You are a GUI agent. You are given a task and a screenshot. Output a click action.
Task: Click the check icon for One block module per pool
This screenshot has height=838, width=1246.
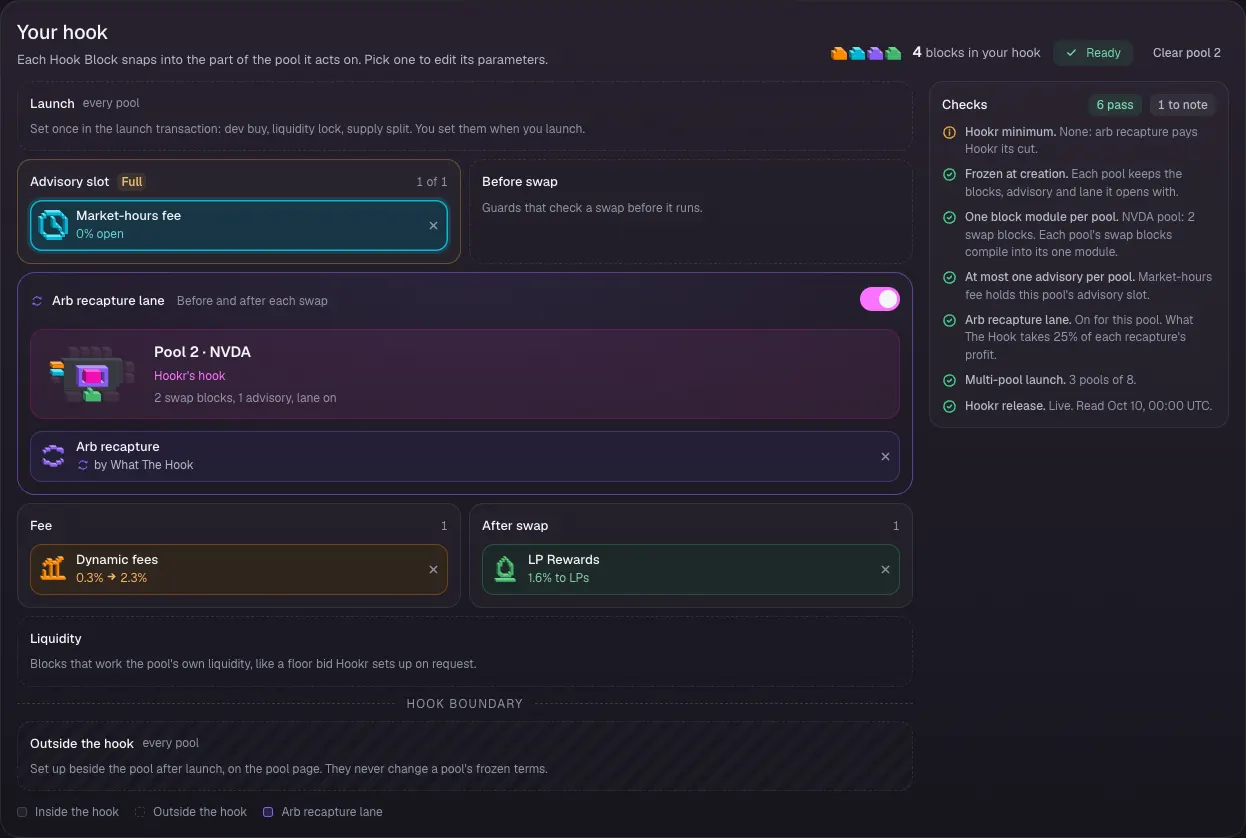tap(949, 217)
